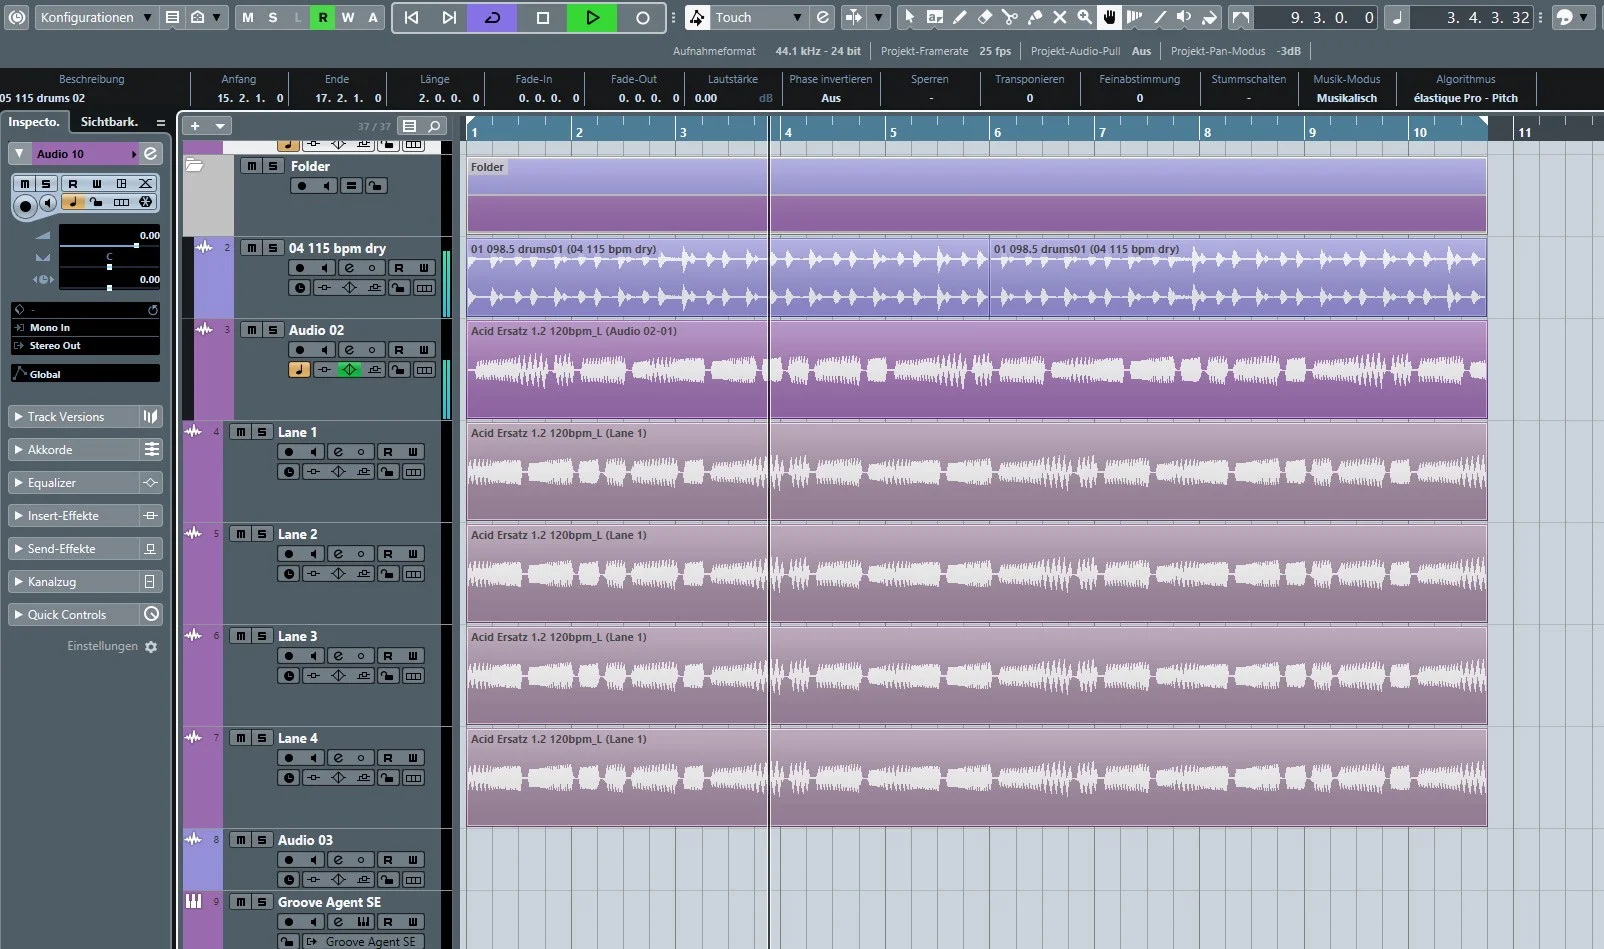Screen dimensions: 1604x949
Task: Select the Comp hand tool
Action: (1109, 17)
